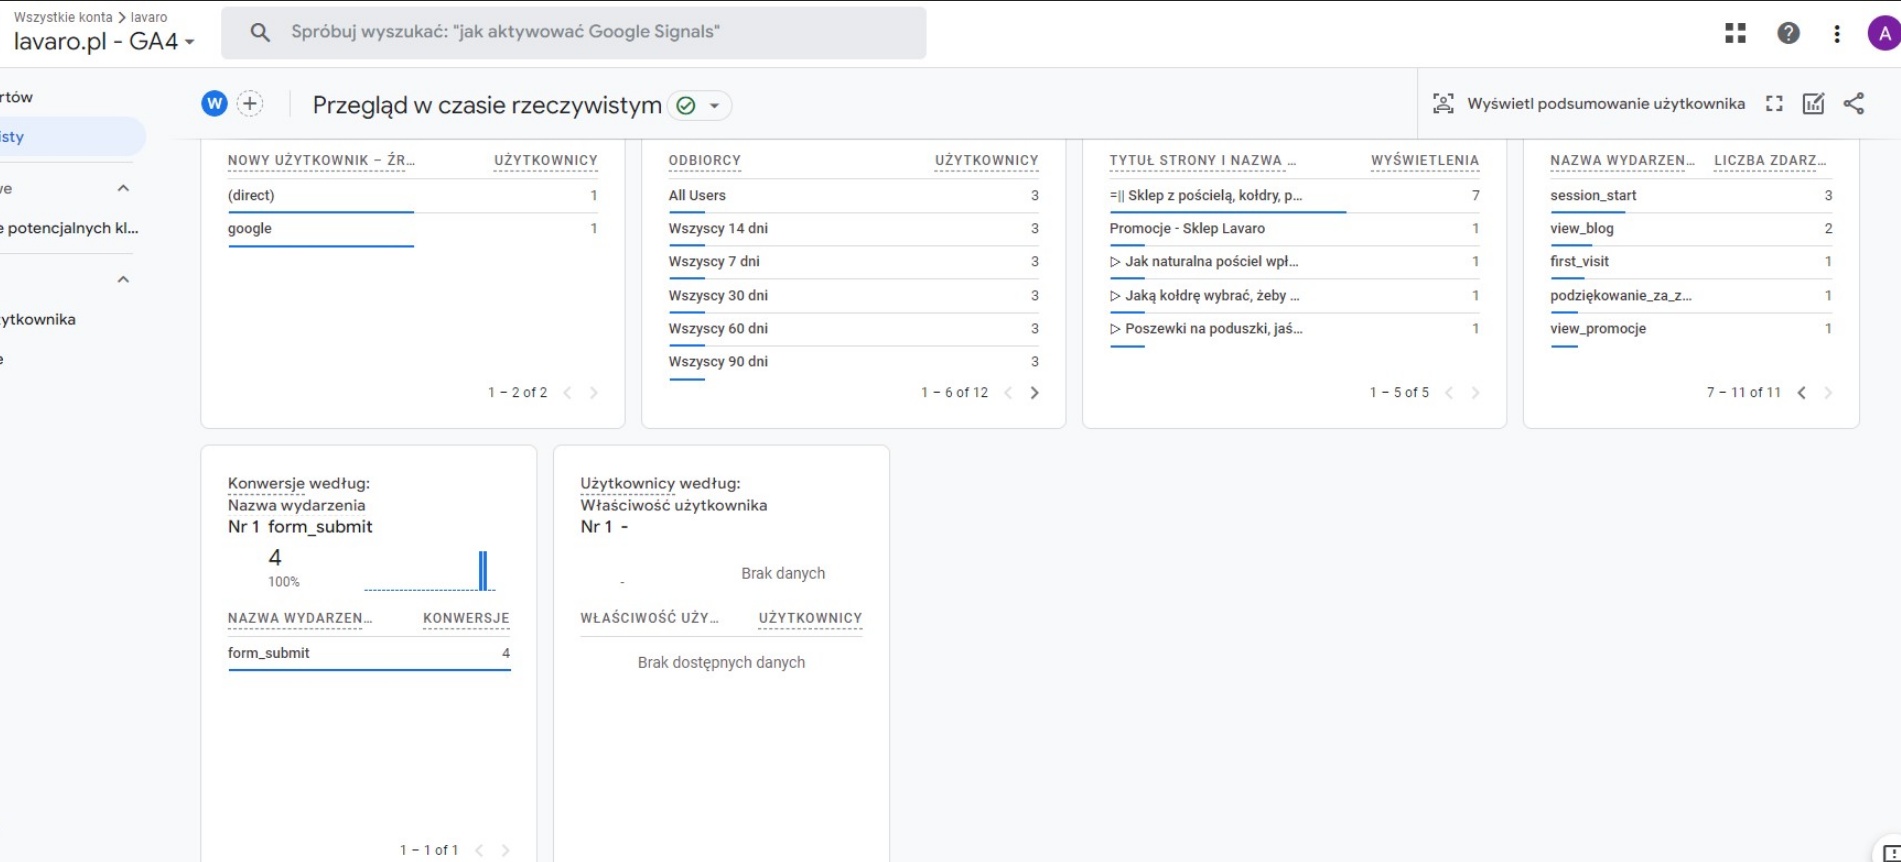Add a comparison with the plus icon
The height and width of the screenshot is (862, 1901).
[x=250, y=104]
